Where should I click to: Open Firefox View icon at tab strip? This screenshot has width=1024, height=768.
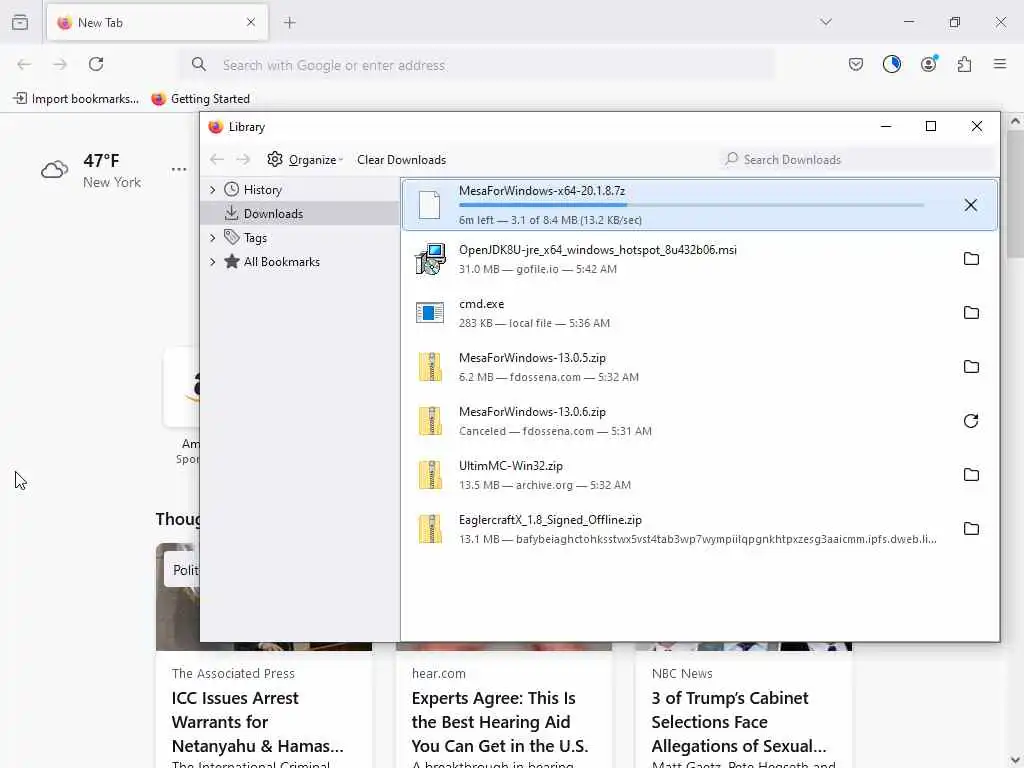20,22
